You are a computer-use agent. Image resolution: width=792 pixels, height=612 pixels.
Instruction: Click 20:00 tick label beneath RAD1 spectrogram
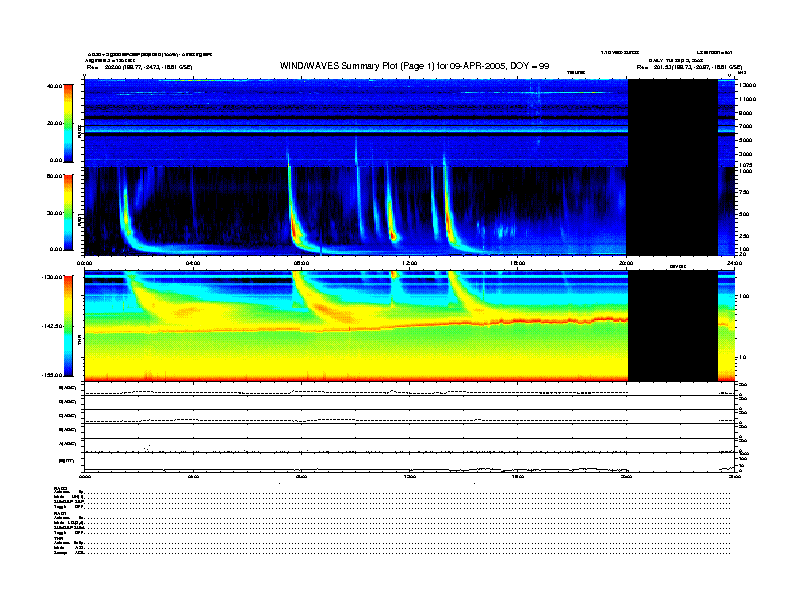[x=626, y=263]
